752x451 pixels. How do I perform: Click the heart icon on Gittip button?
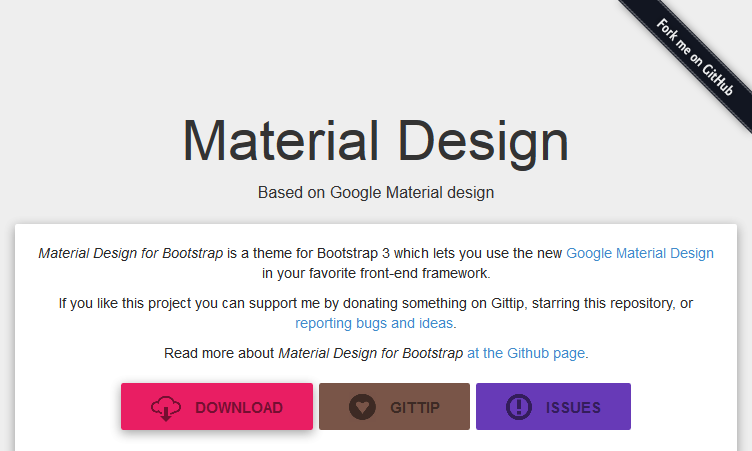362,407
